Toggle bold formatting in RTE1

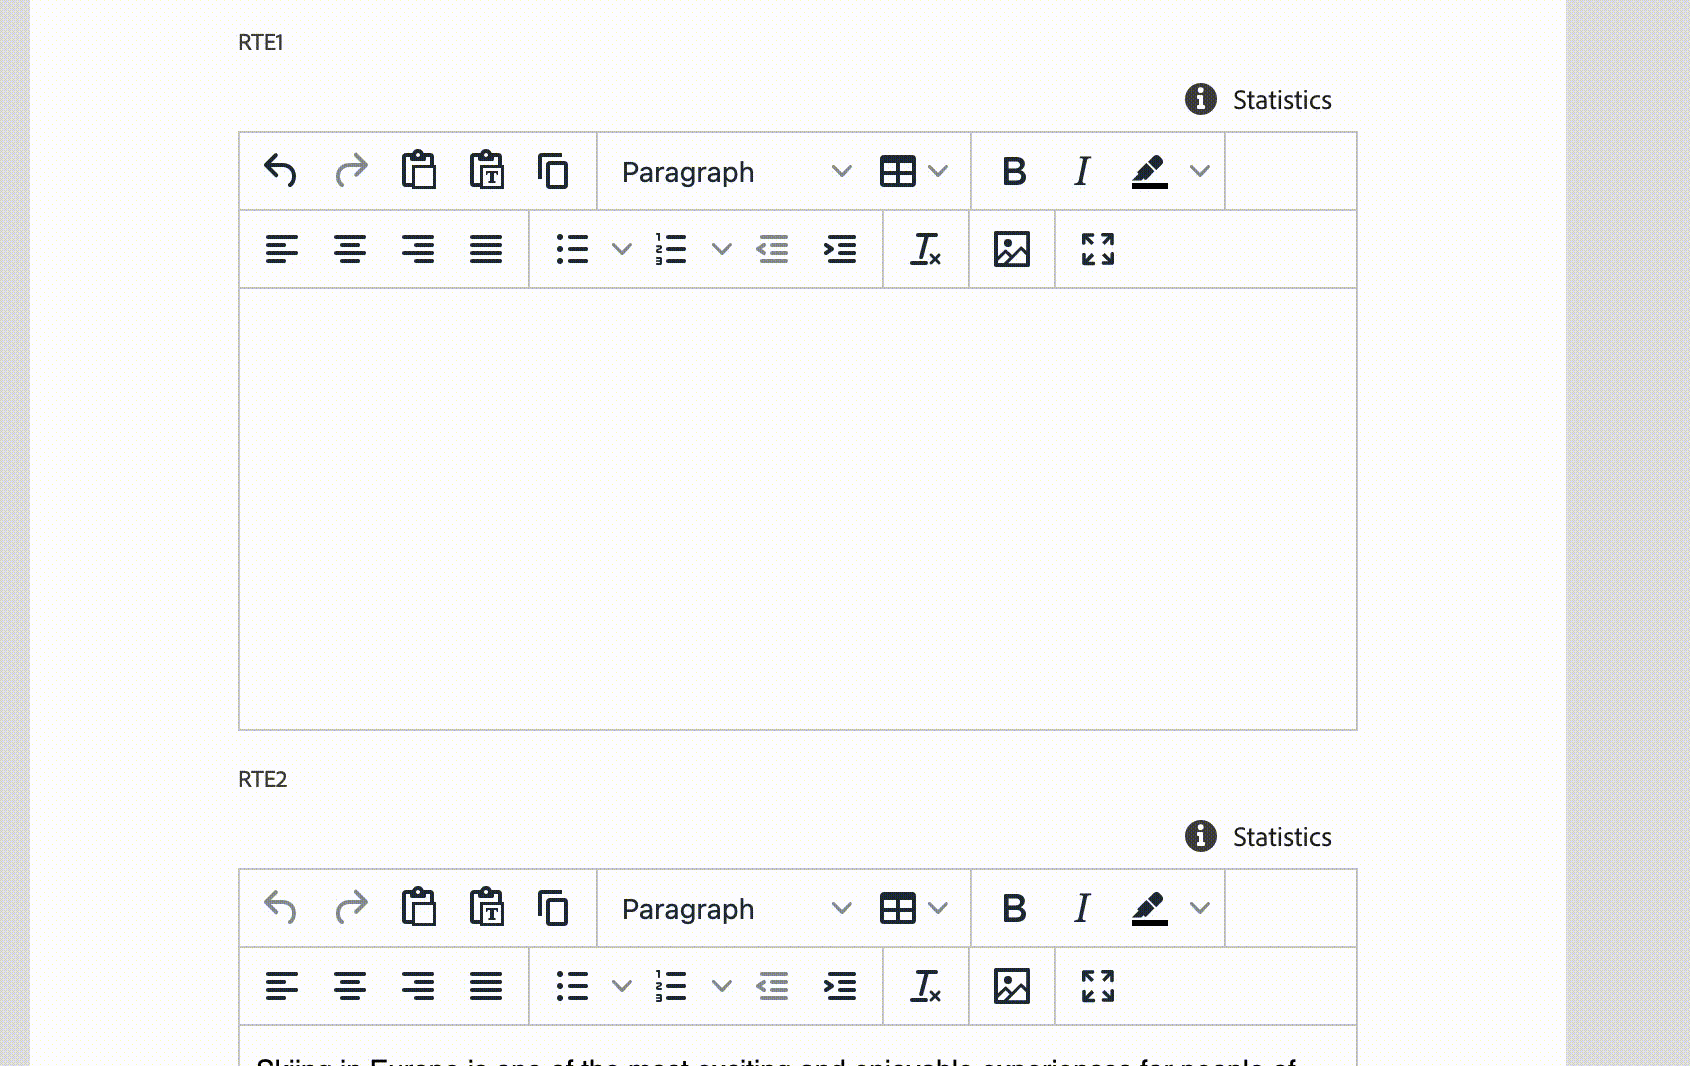pos(1014,171)
